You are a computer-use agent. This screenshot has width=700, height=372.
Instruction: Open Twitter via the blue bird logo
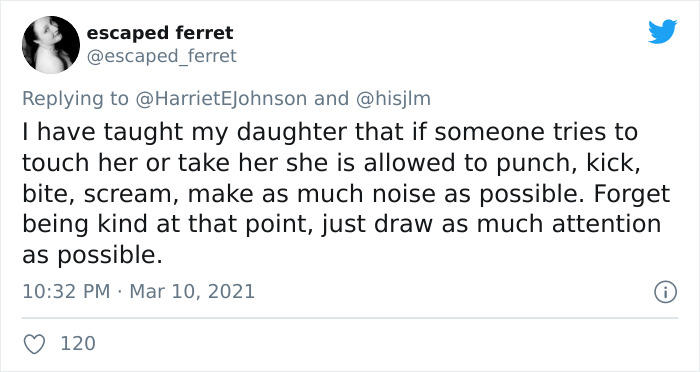(x=662, y=31)
